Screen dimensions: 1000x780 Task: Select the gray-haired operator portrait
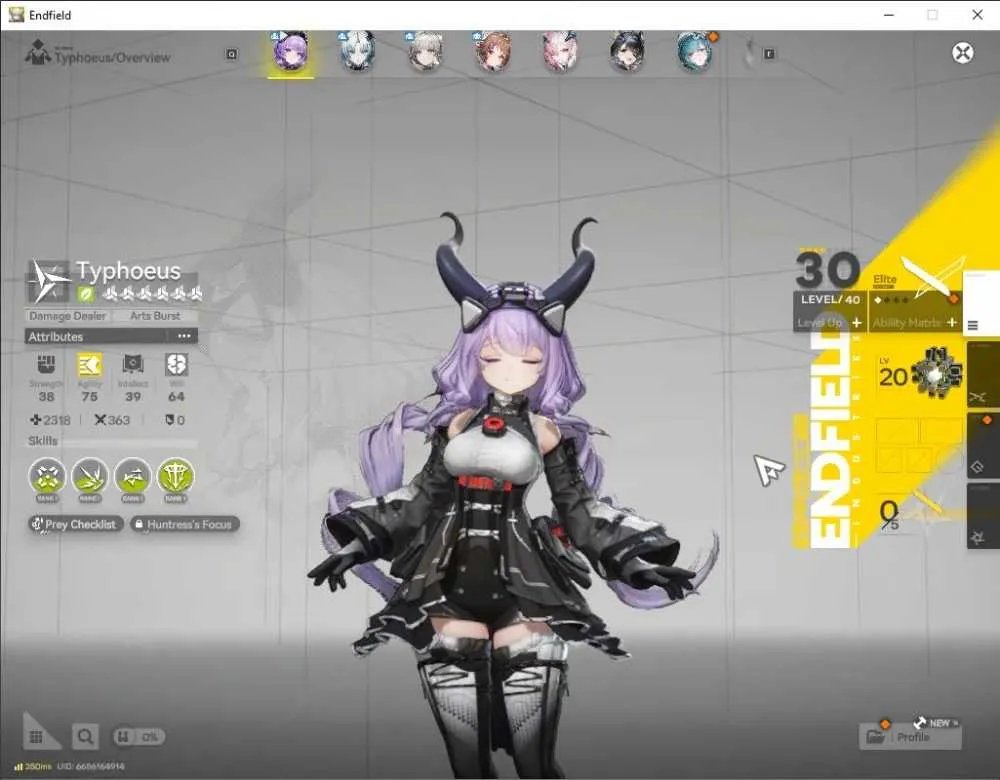(425, 51)
